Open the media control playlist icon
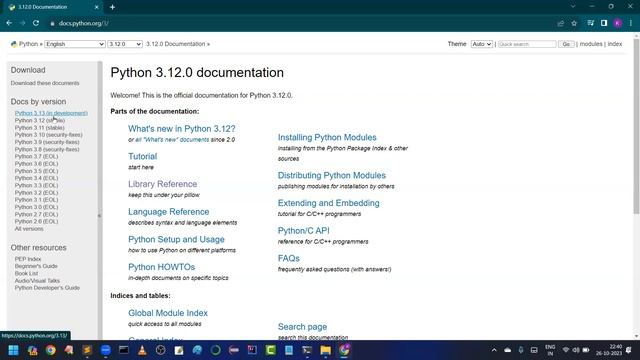This screenshot has width=640, height=360. tap(590, 23)
